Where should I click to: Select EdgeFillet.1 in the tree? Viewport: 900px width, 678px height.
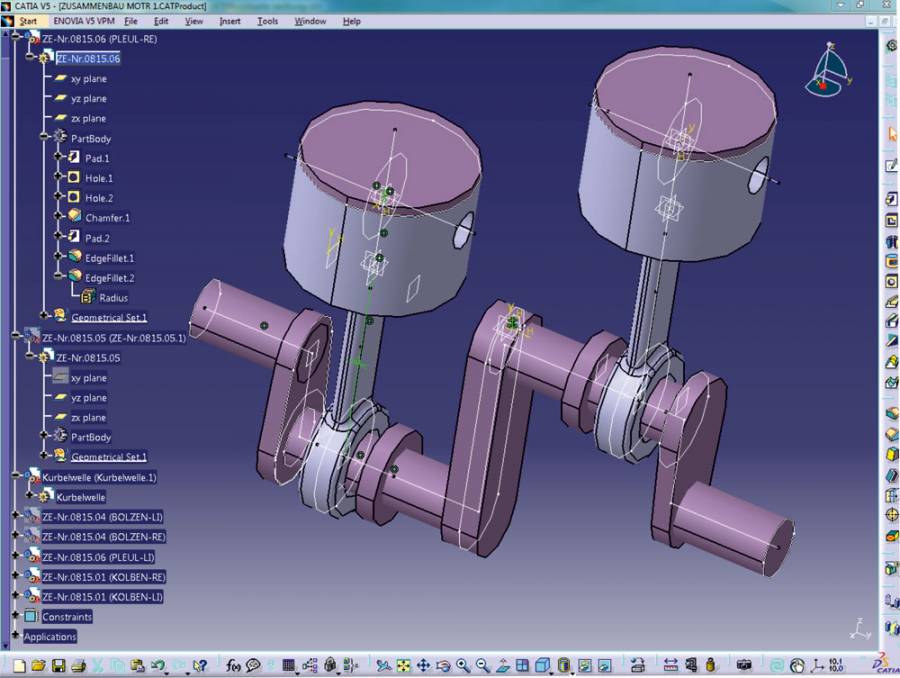(109, 258)
